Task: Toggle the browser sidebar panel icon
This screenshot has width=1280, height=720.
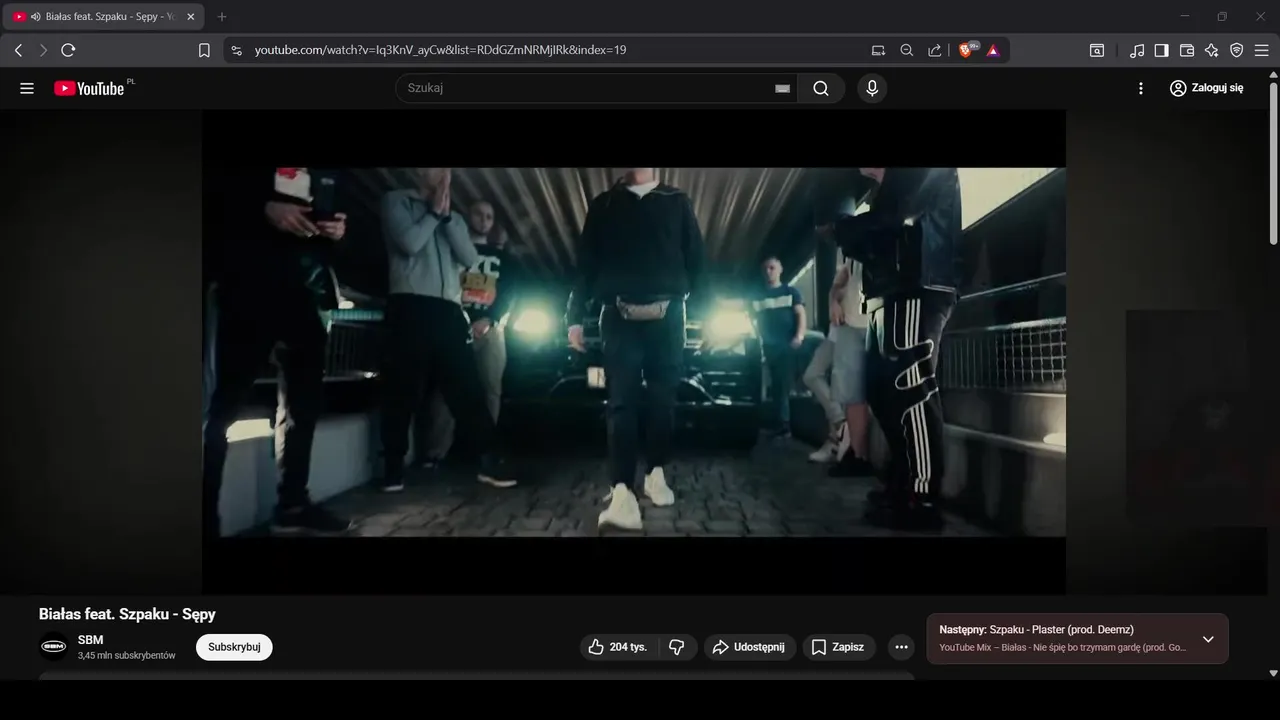Action: pos(1162,50)
